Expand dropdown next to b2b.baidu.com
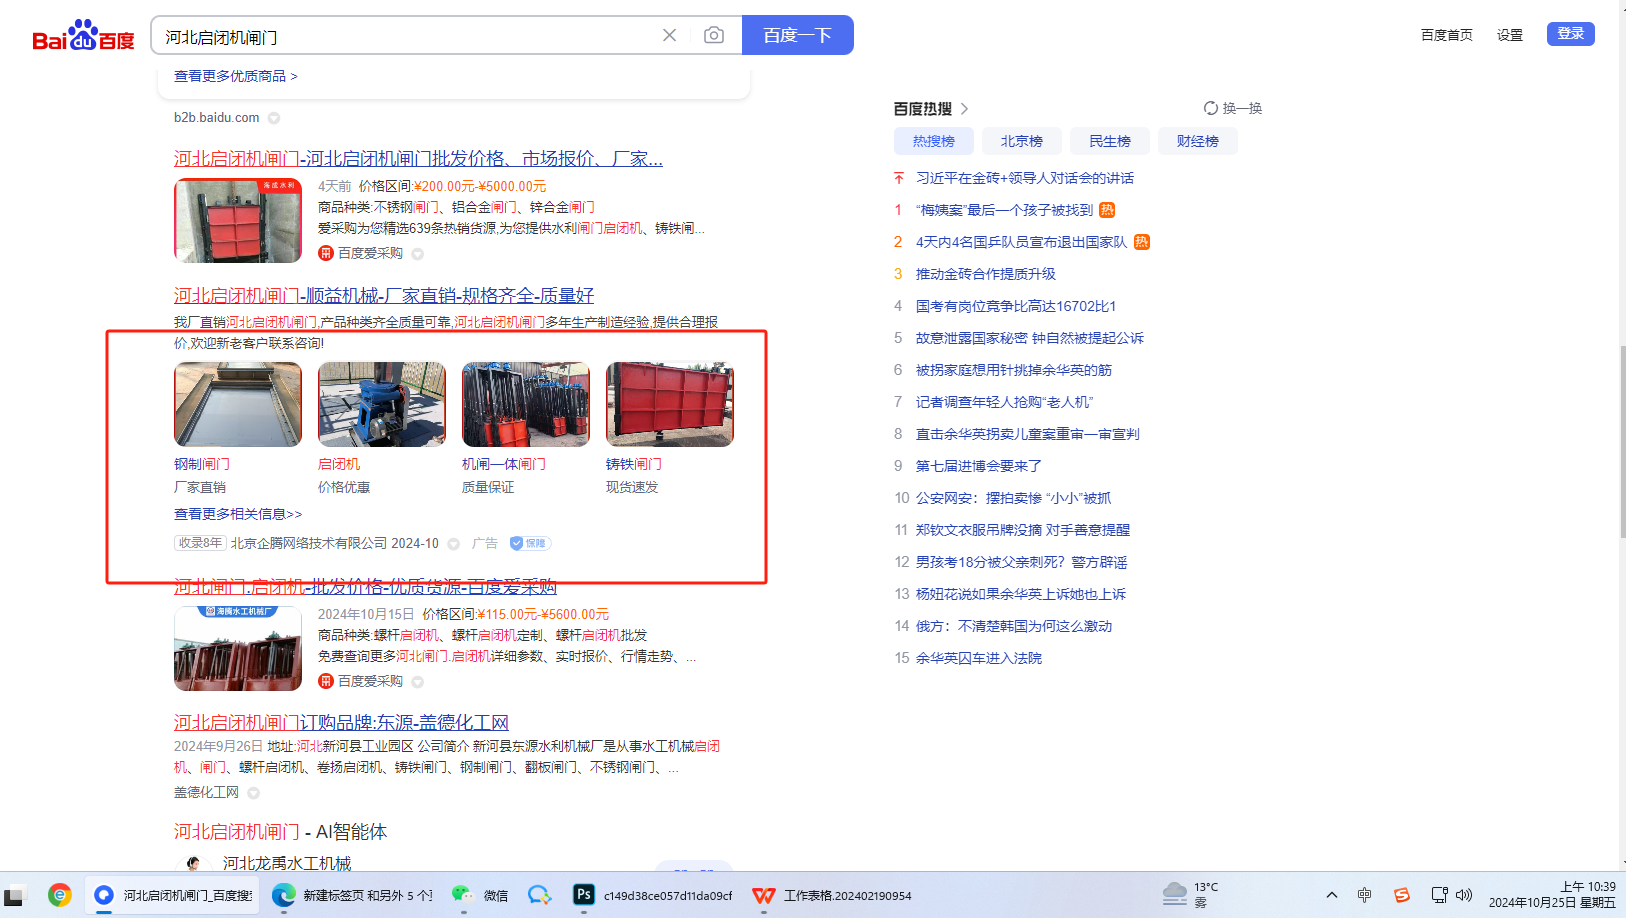This screenshot has width=1626, height=918. [x=274, y=118]
